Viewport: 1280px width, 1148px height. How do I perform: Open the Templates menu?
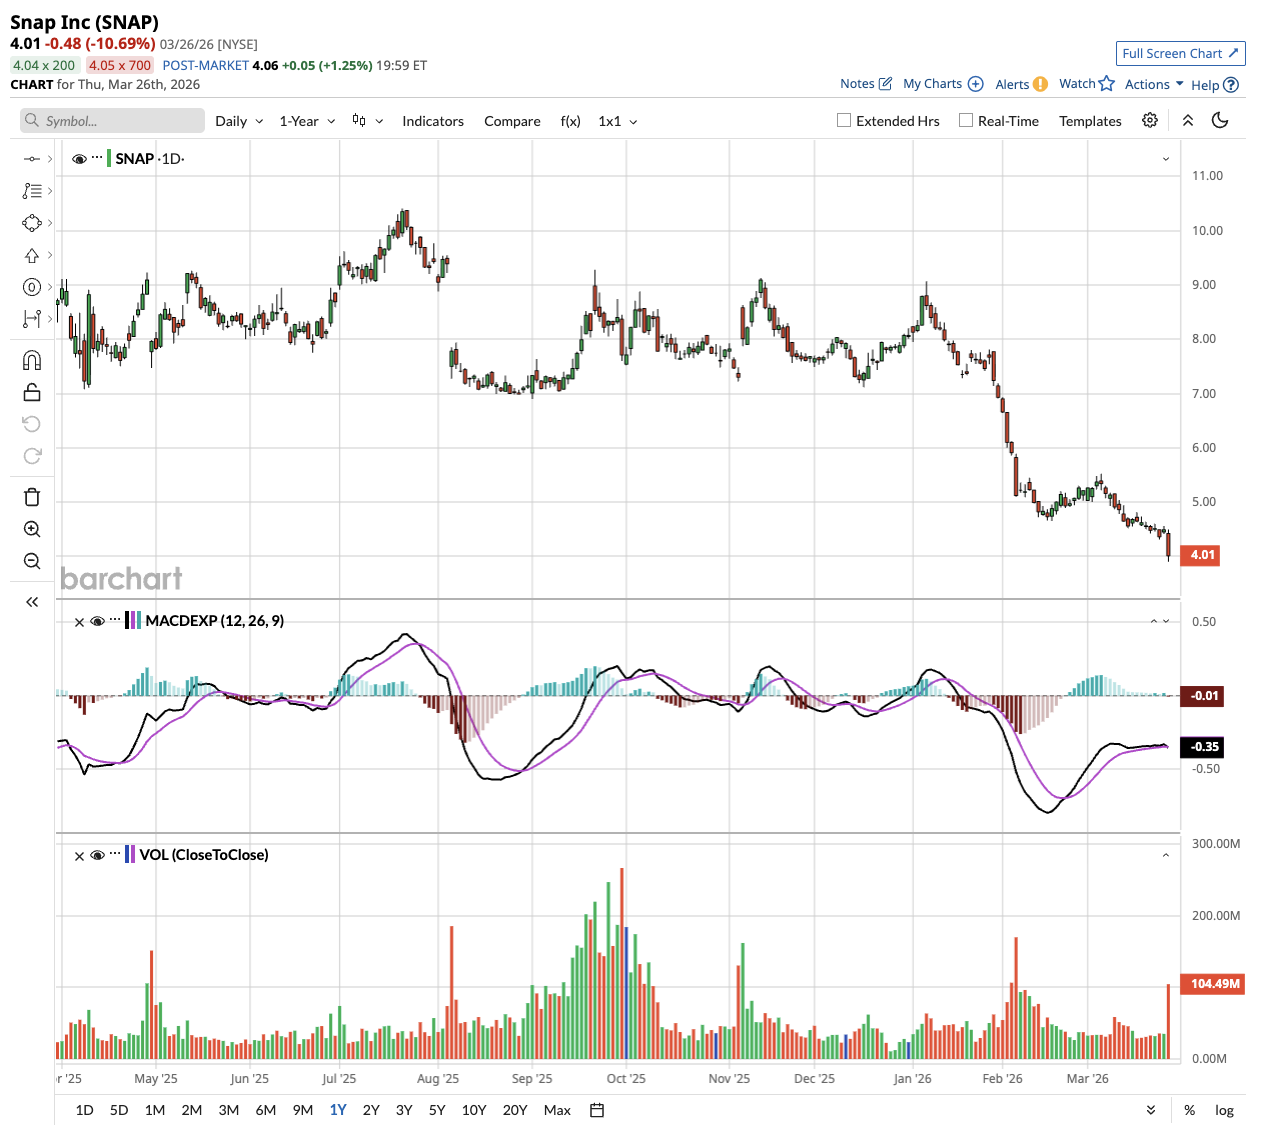click(x=1090, y=121)
